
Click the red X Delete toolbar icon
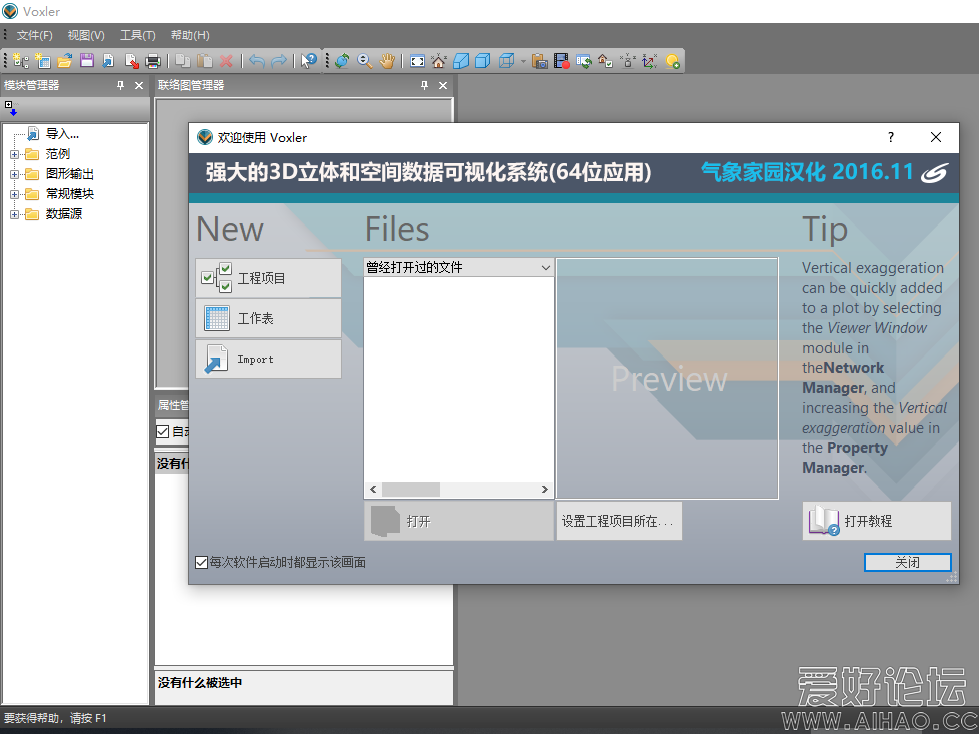tap(226, 61)
